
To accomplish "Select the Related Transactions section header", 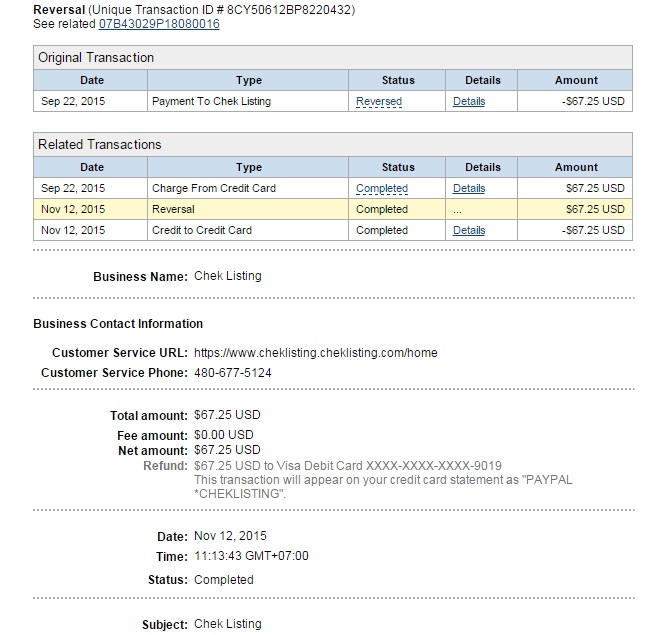I will pyautogui.click(x=99, y=145).
